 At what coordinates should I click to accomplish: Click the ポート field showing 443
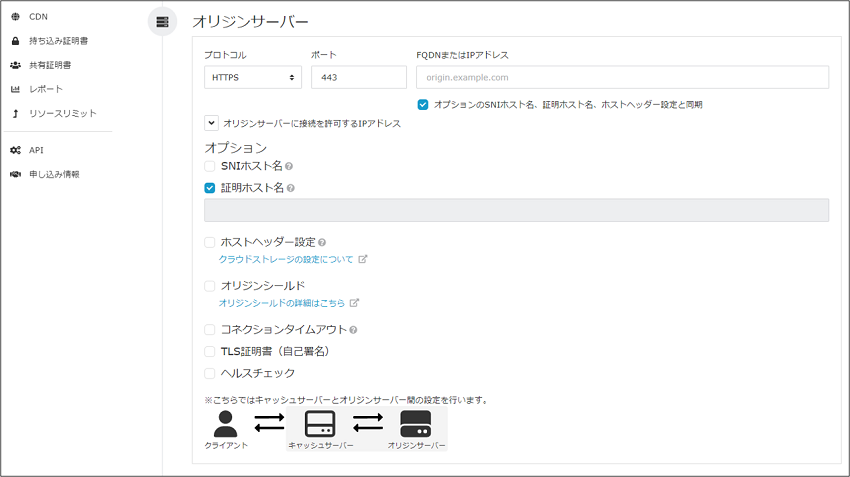pyautogui.click(x=354, y=77)
